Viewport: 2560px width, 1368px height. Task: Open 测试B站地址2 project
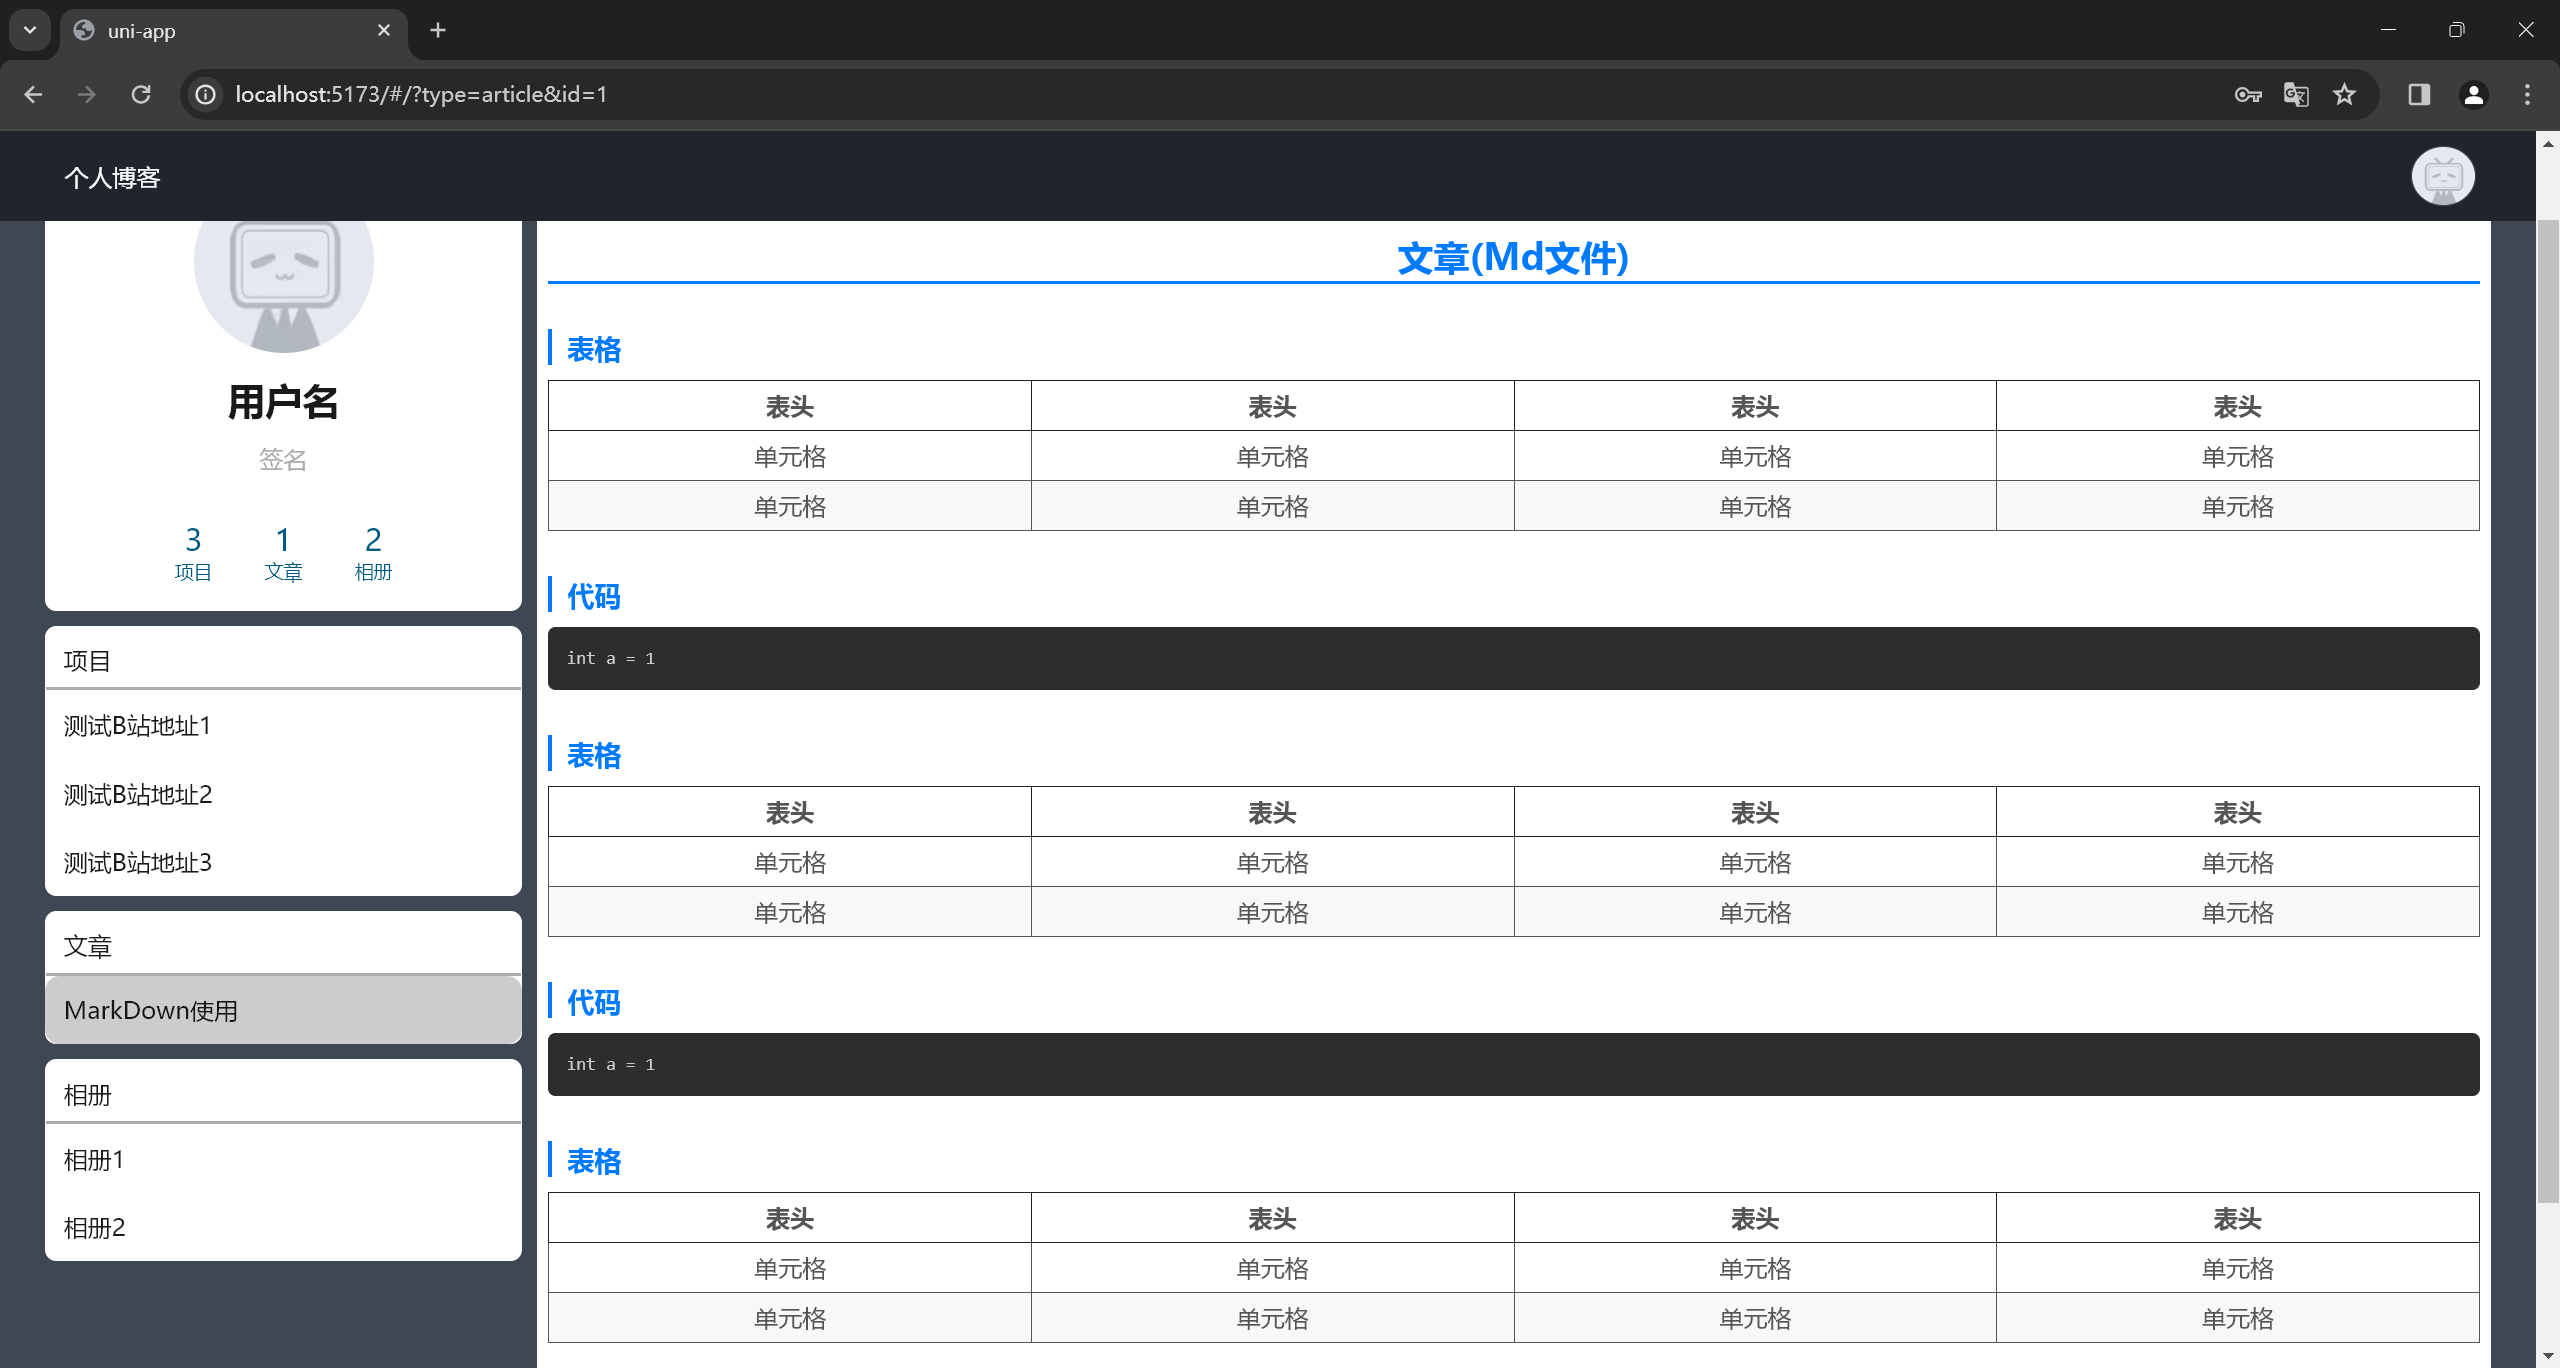coord(283,795)
